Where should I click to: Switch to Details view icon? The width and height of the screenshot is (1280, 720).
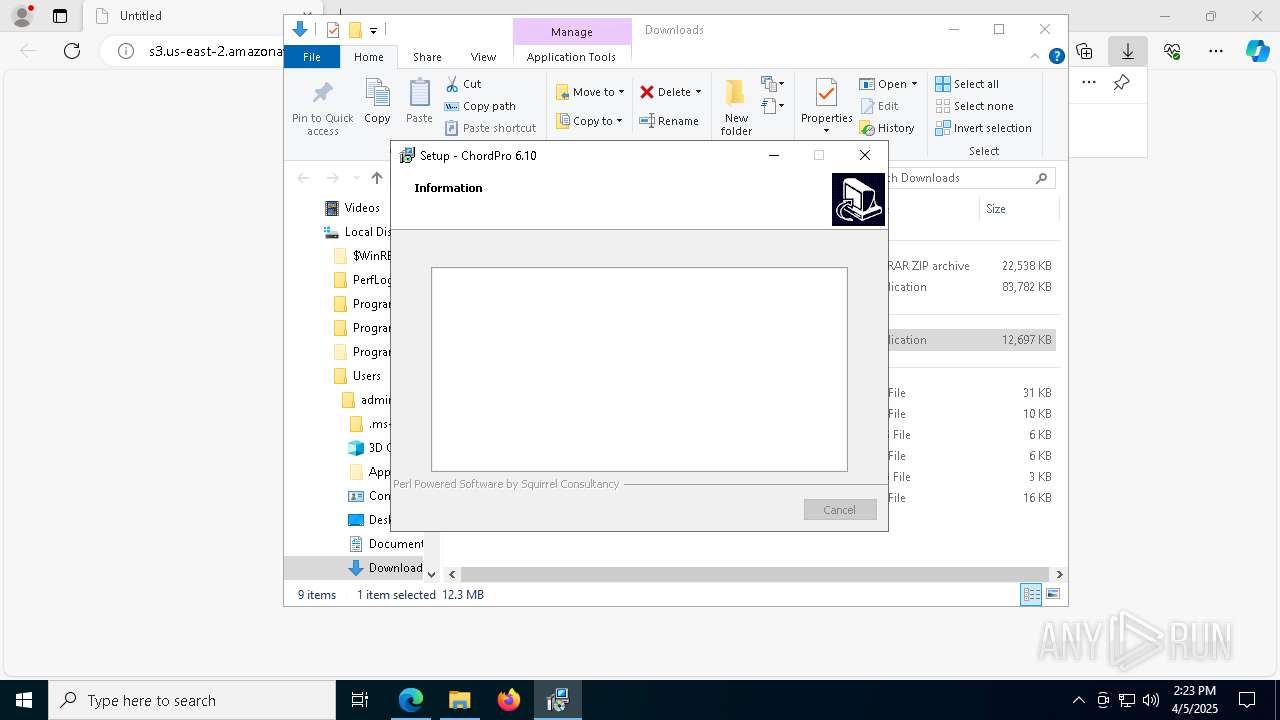(1031, 595)
